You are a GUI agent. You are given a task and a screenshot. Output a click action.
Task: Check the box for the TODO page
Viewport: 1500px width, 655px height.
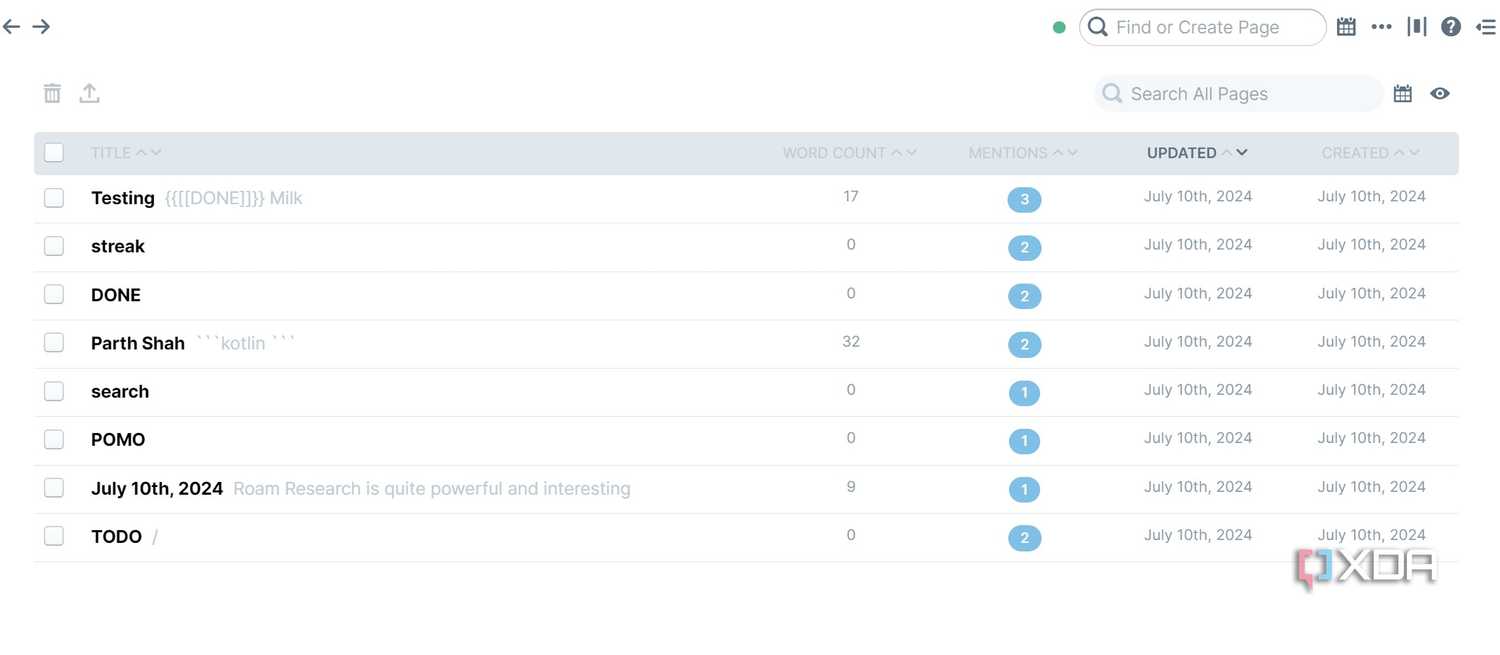click(x=54, y=536)
